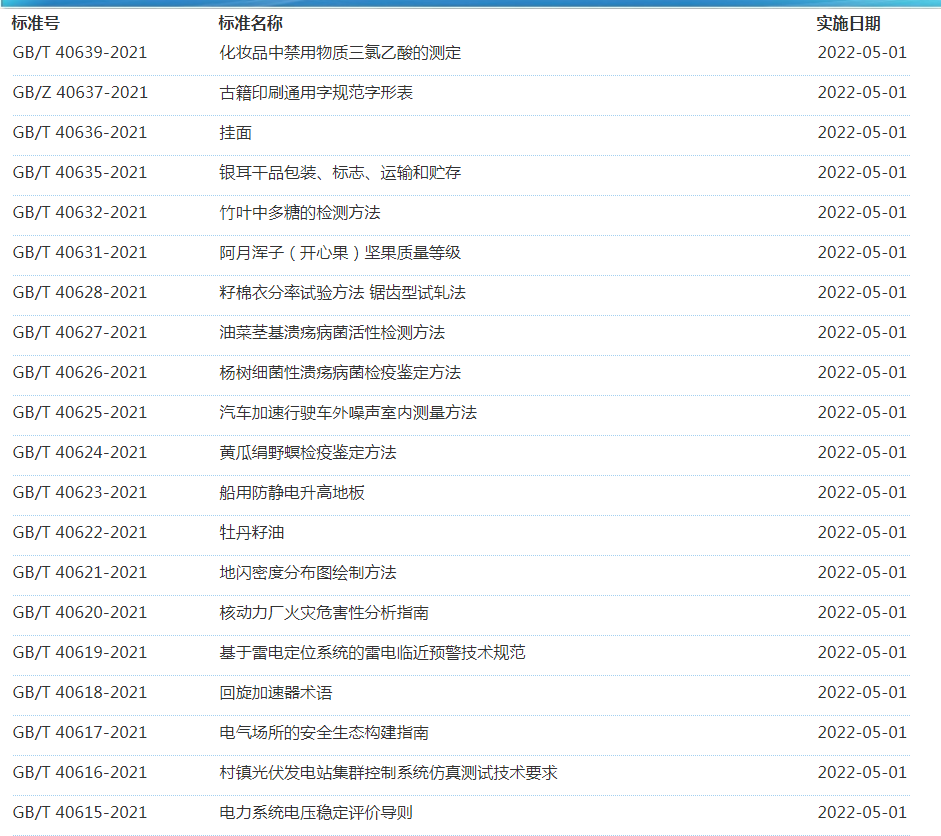The height and width of the screenshot is (836, 941).
Task: Open standard number GB/T 40632-2021
Action: (x=80, y=213)
